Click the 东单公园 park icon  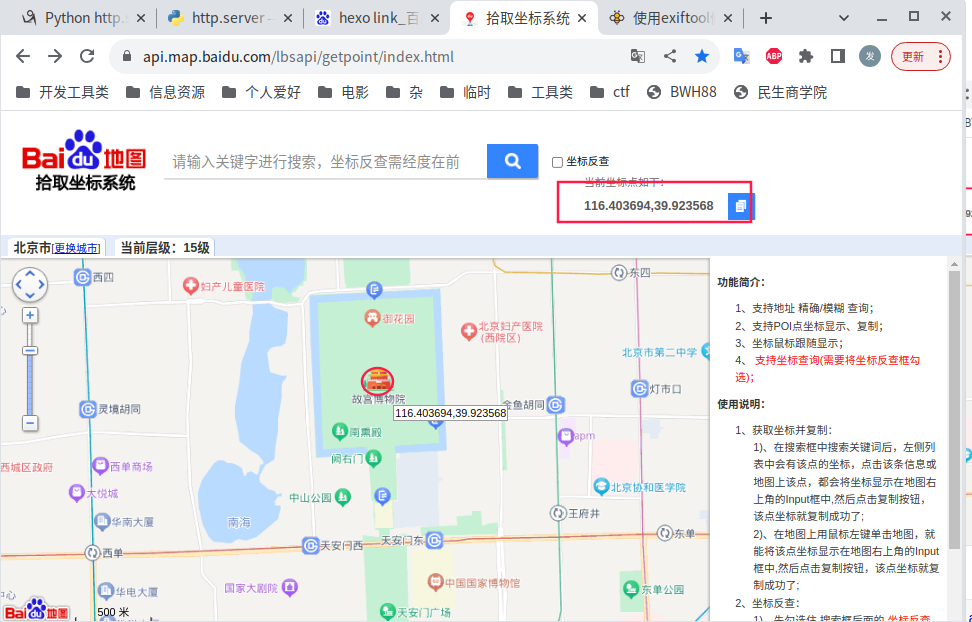(630, 589)
